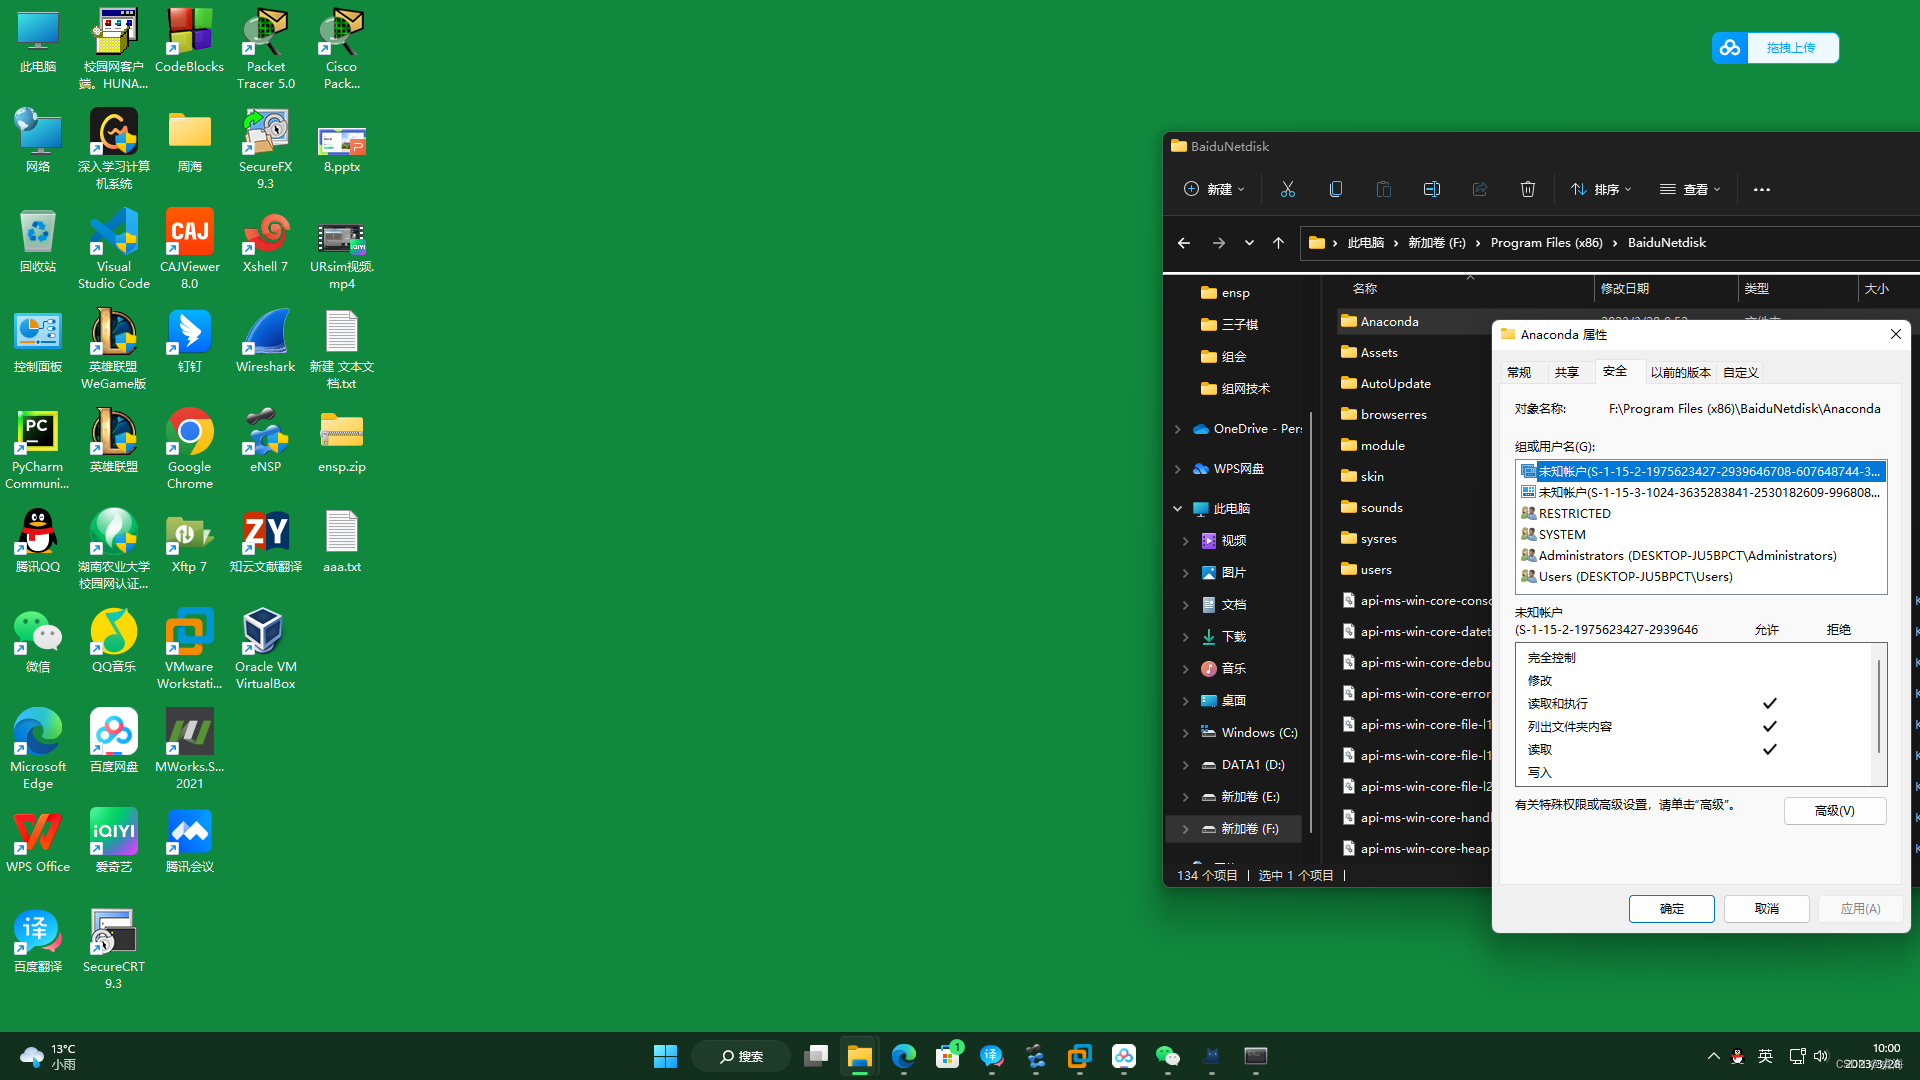
Task: Click 确定 in Anaconda properties dialog
Action: 1671,908
